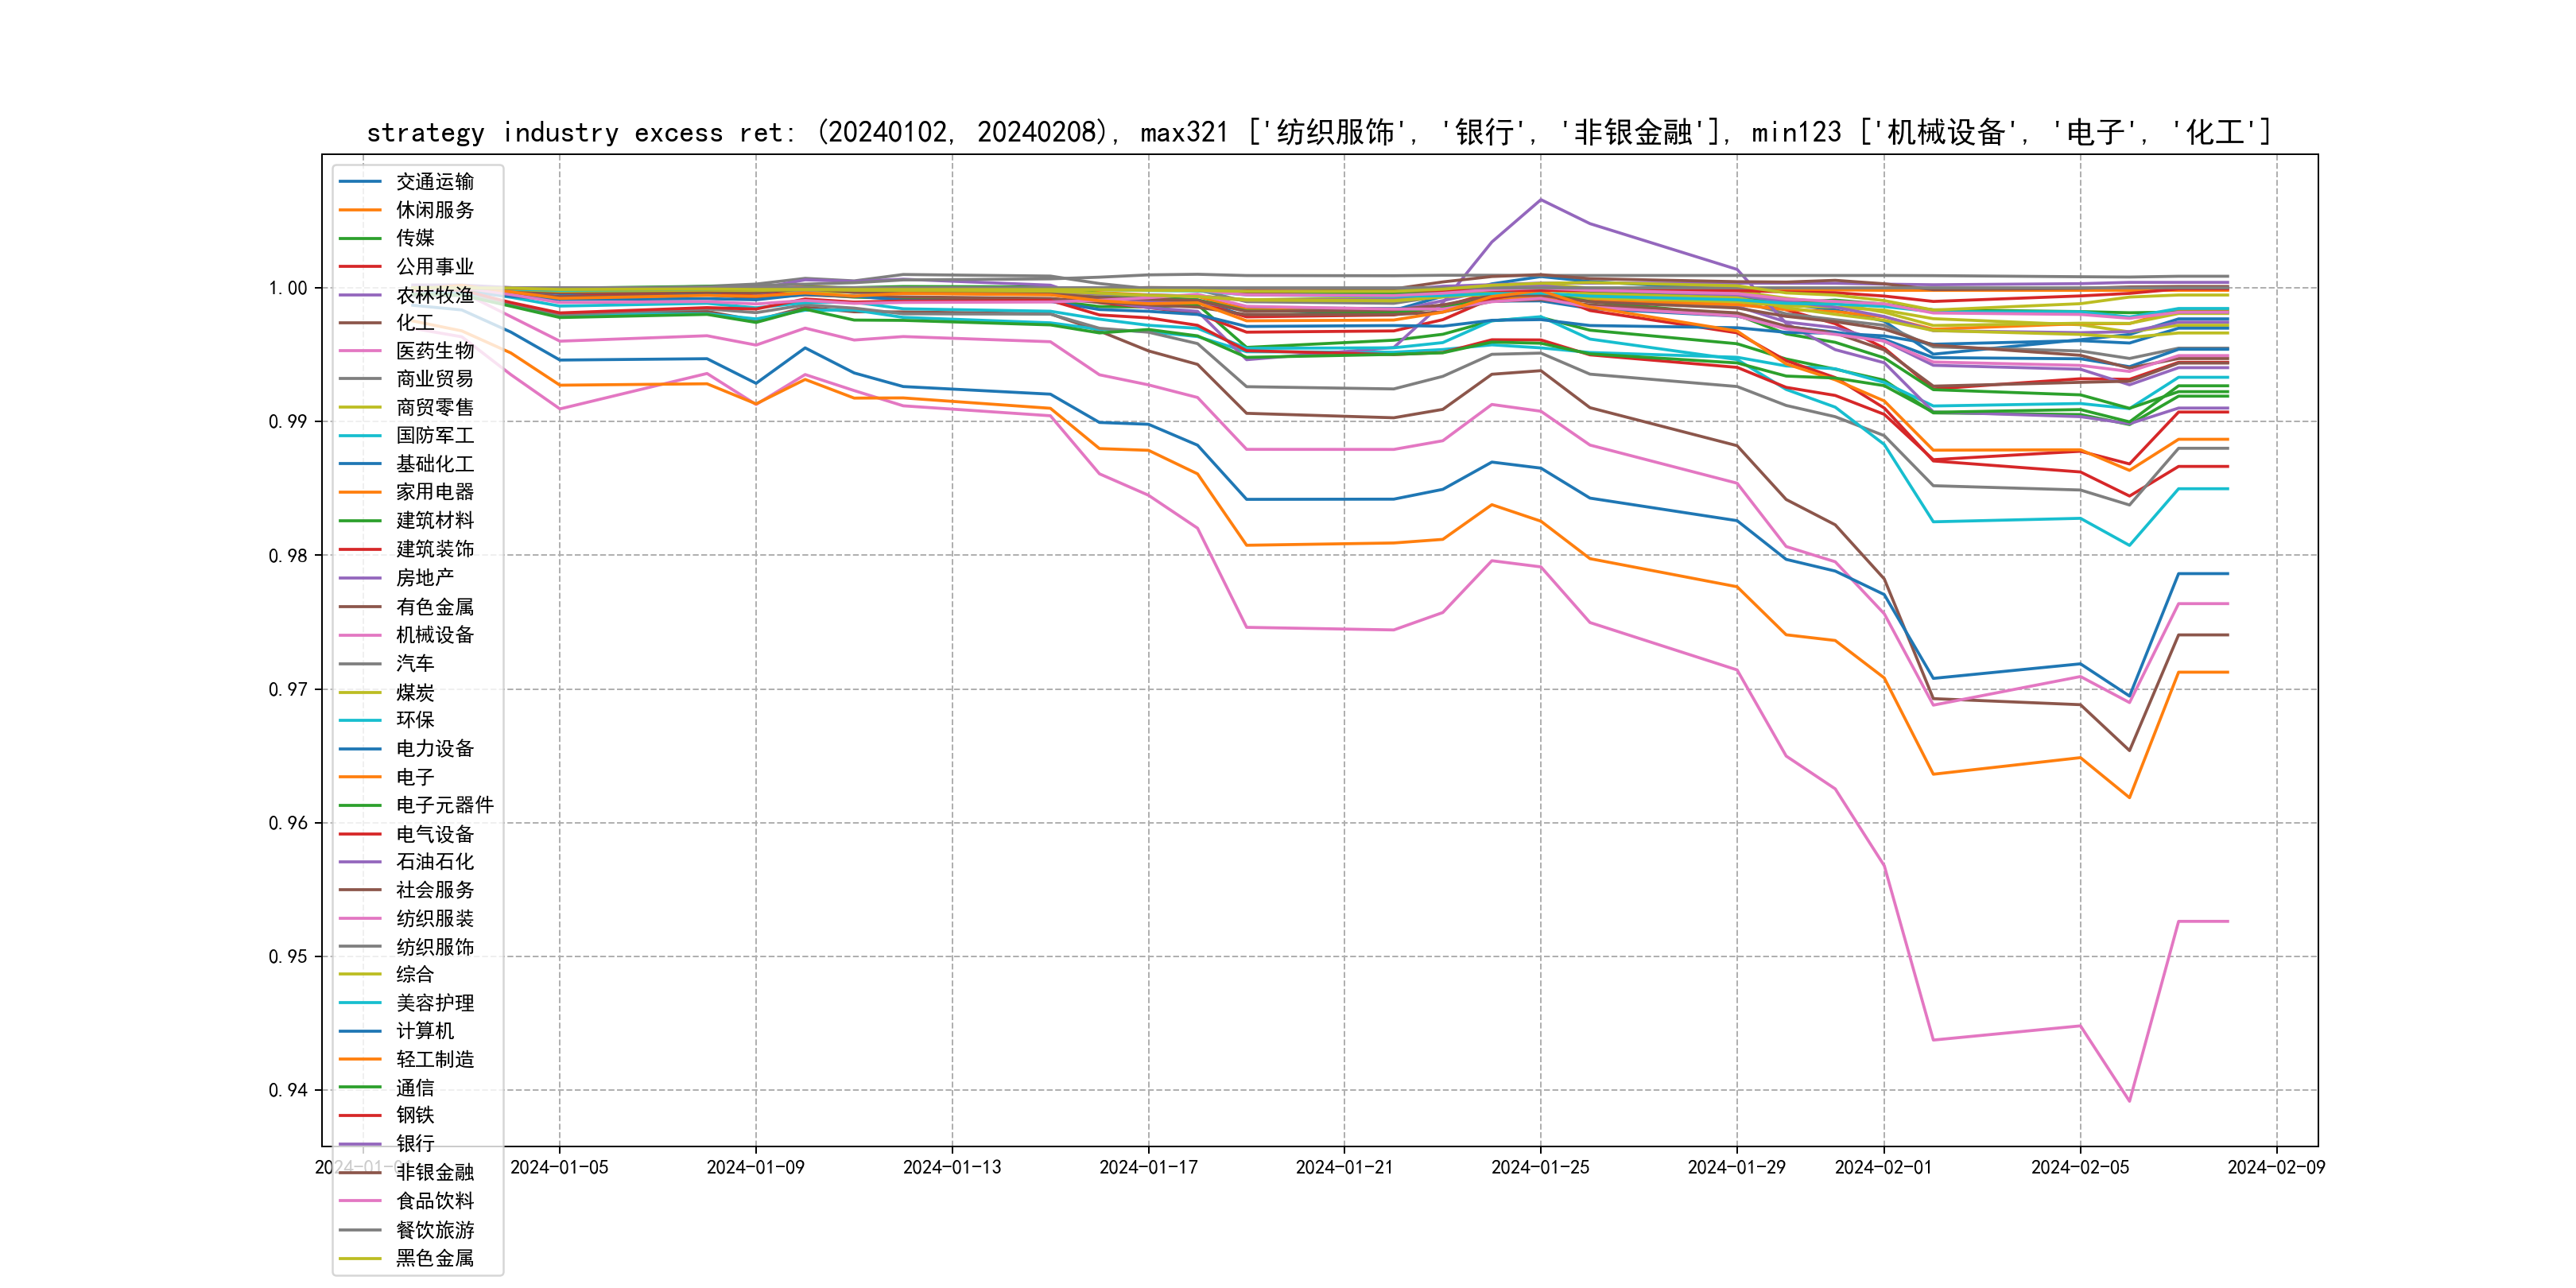This screenshot has width=2576, height=1288.
Task: Click the purple line swatch beside 房地产
Action: click(360, 578)
